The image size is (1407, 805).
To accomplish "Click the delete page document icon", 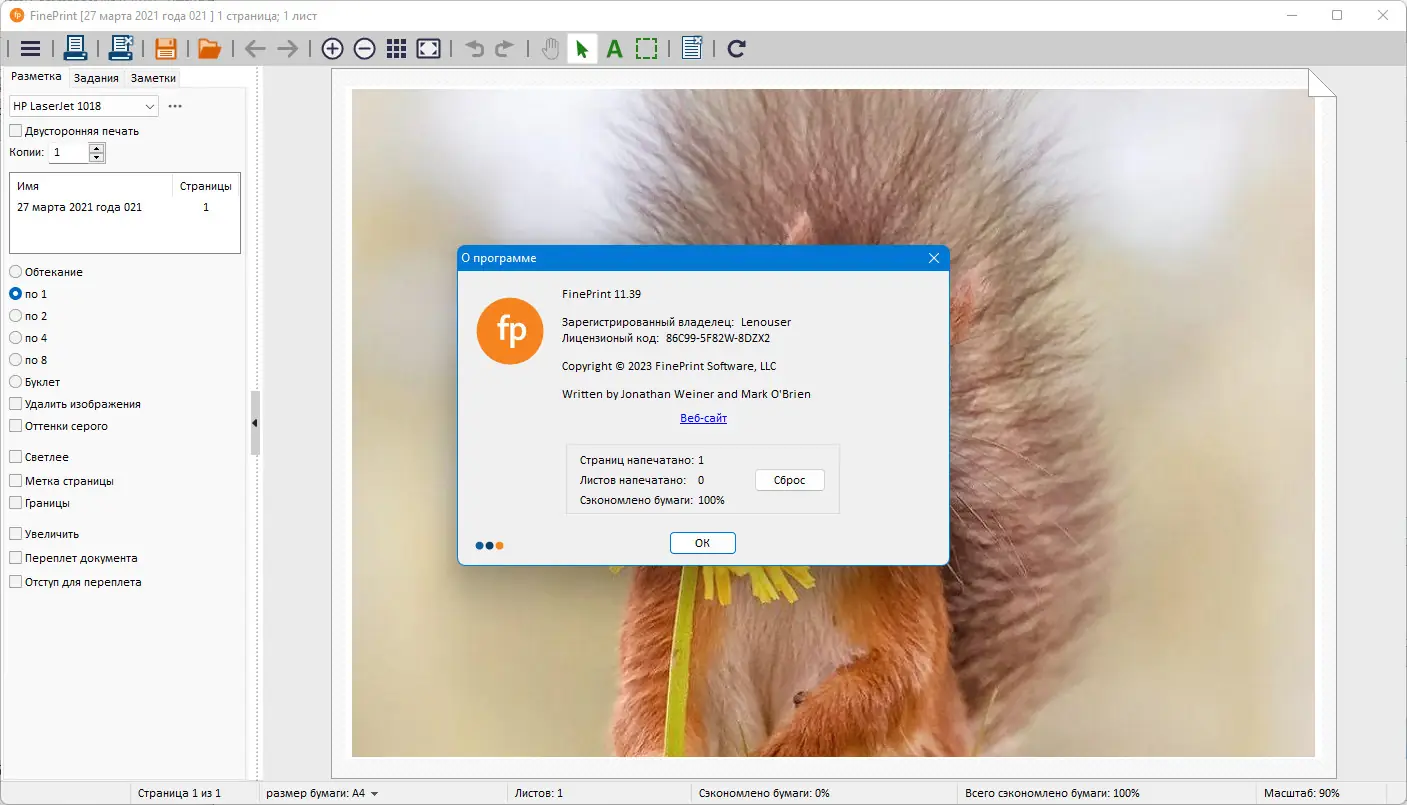I will [692, 48].
